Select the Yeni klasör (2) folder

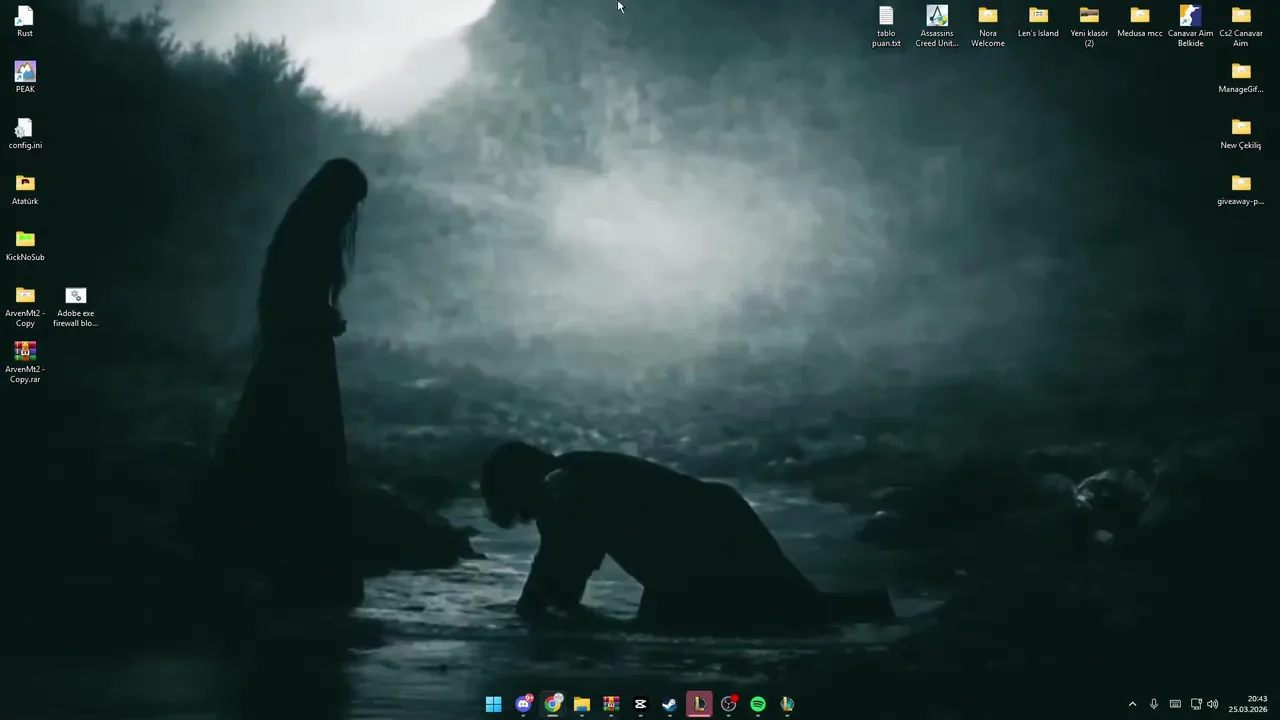tap(1089, 26)
